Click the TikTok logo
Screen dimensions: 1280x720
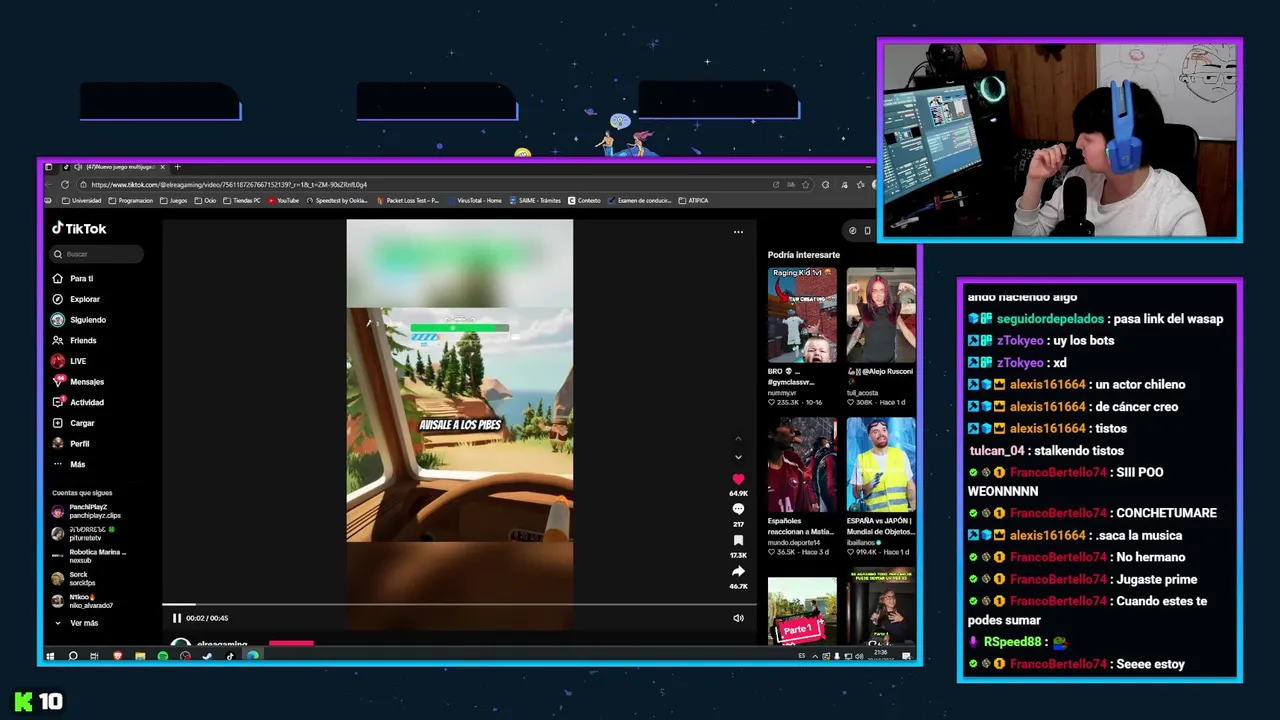pos(79,229)
